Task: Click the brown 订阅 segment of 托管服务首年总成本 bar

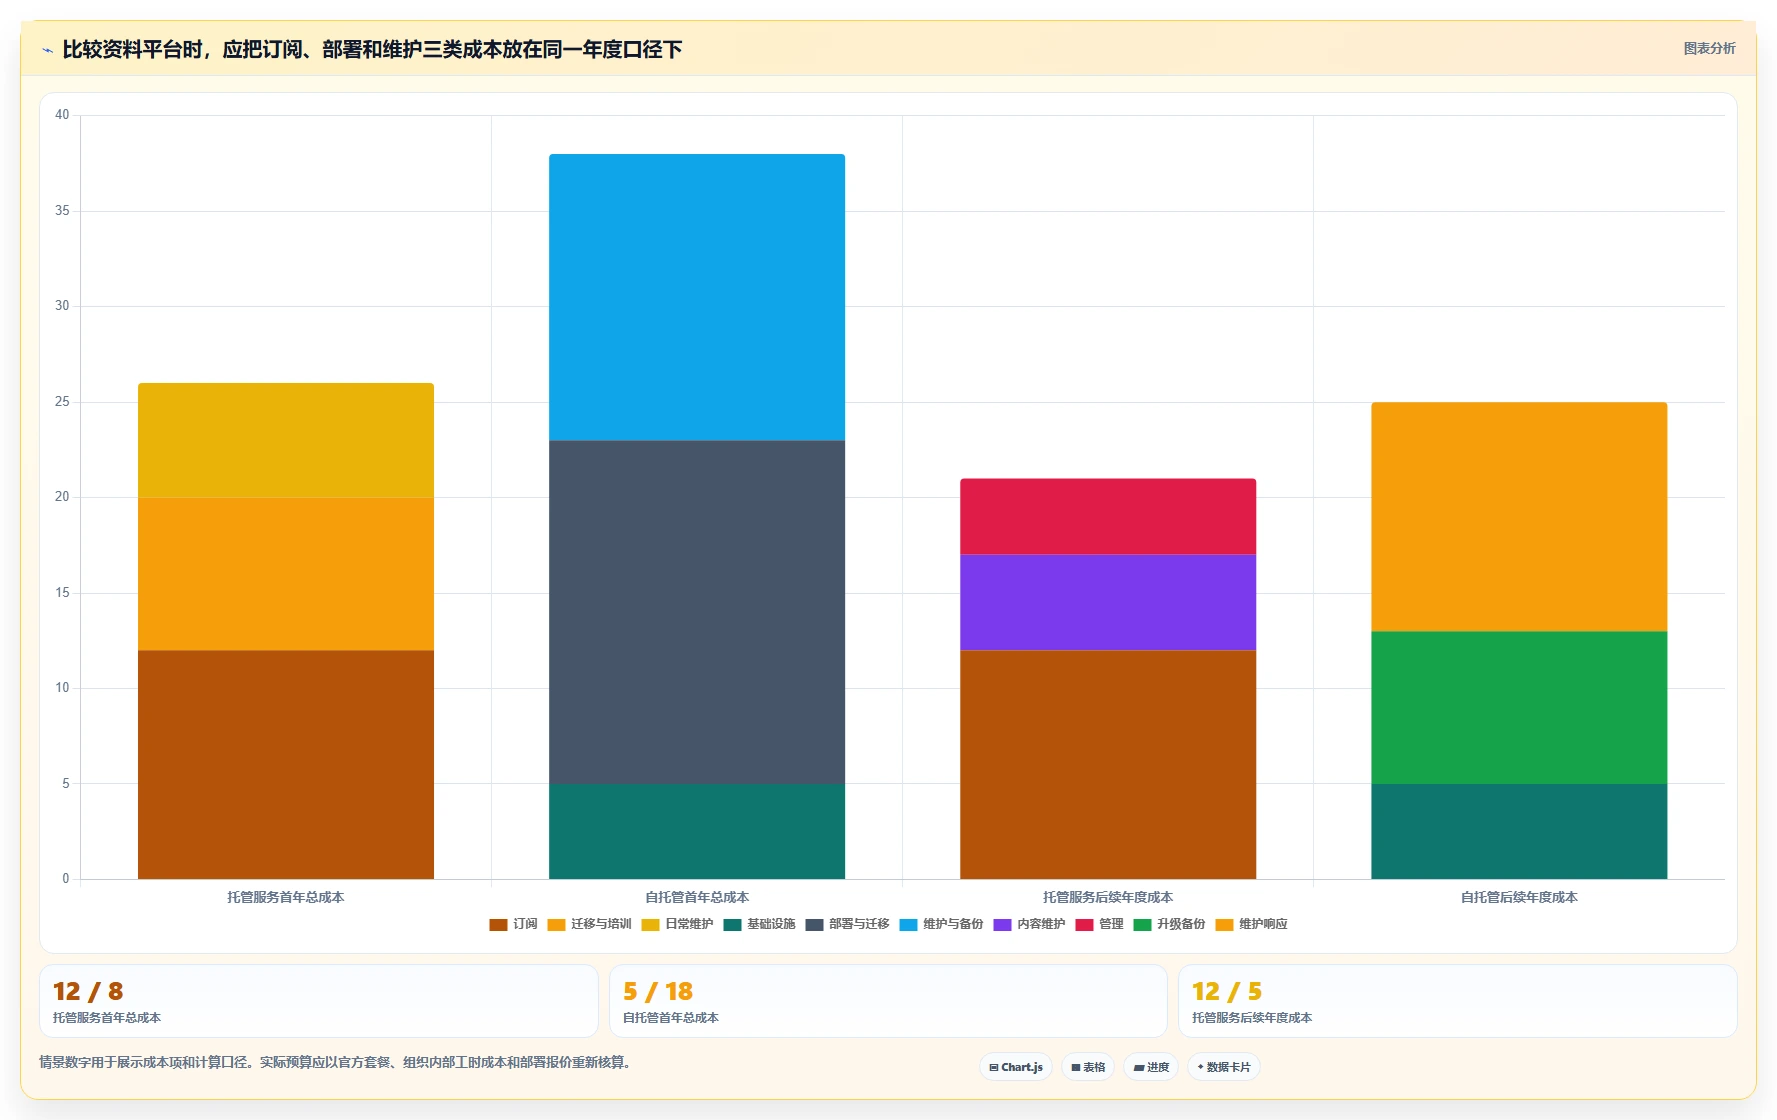Action: pos(286,764)
